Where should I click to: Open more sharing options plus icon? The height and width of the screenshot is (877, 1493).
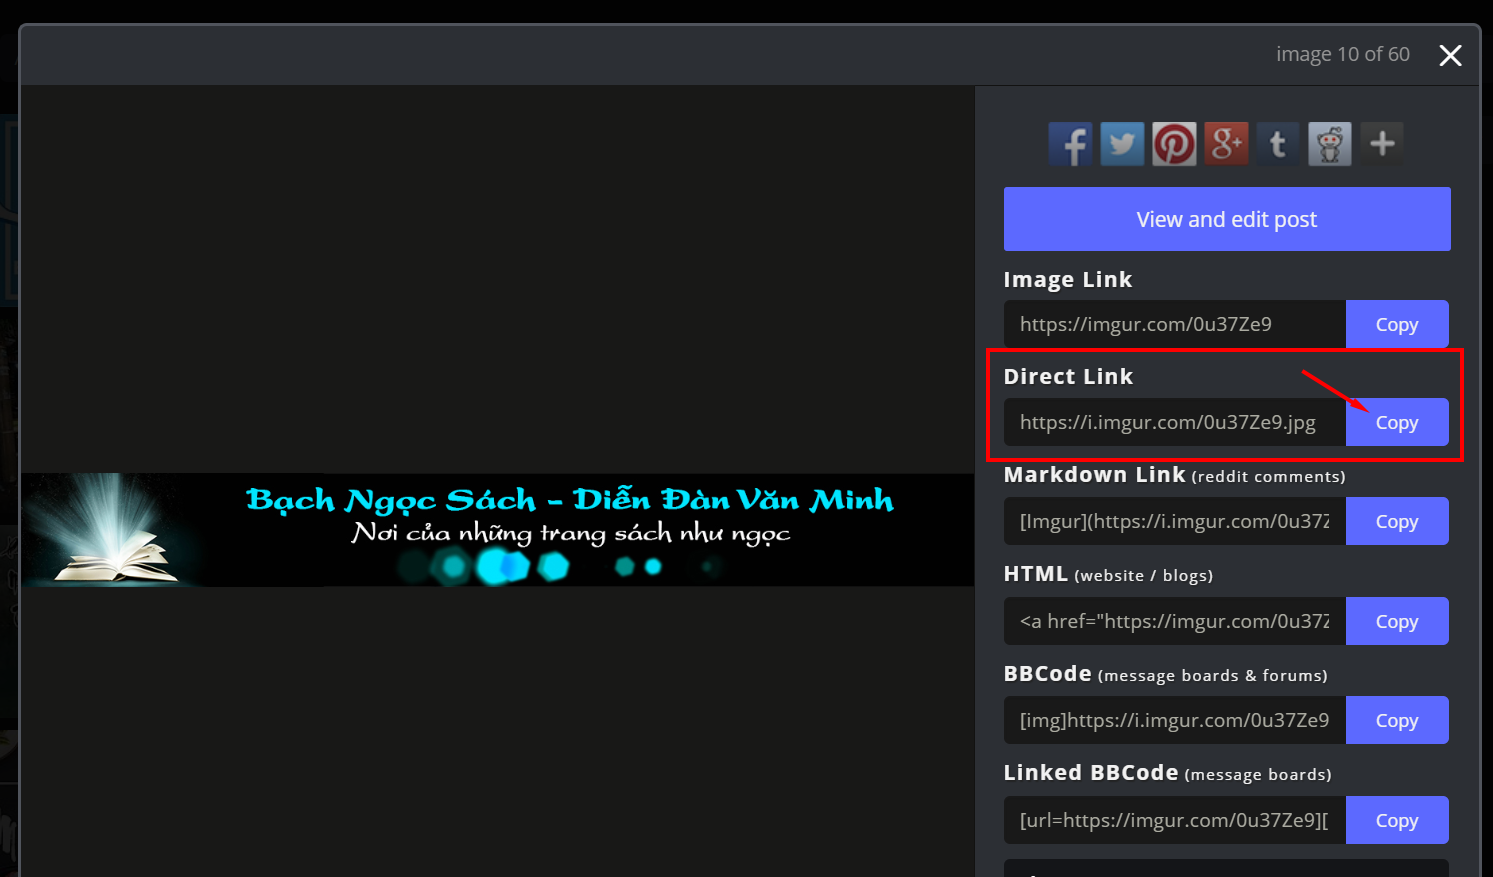tap(1382, 144)
